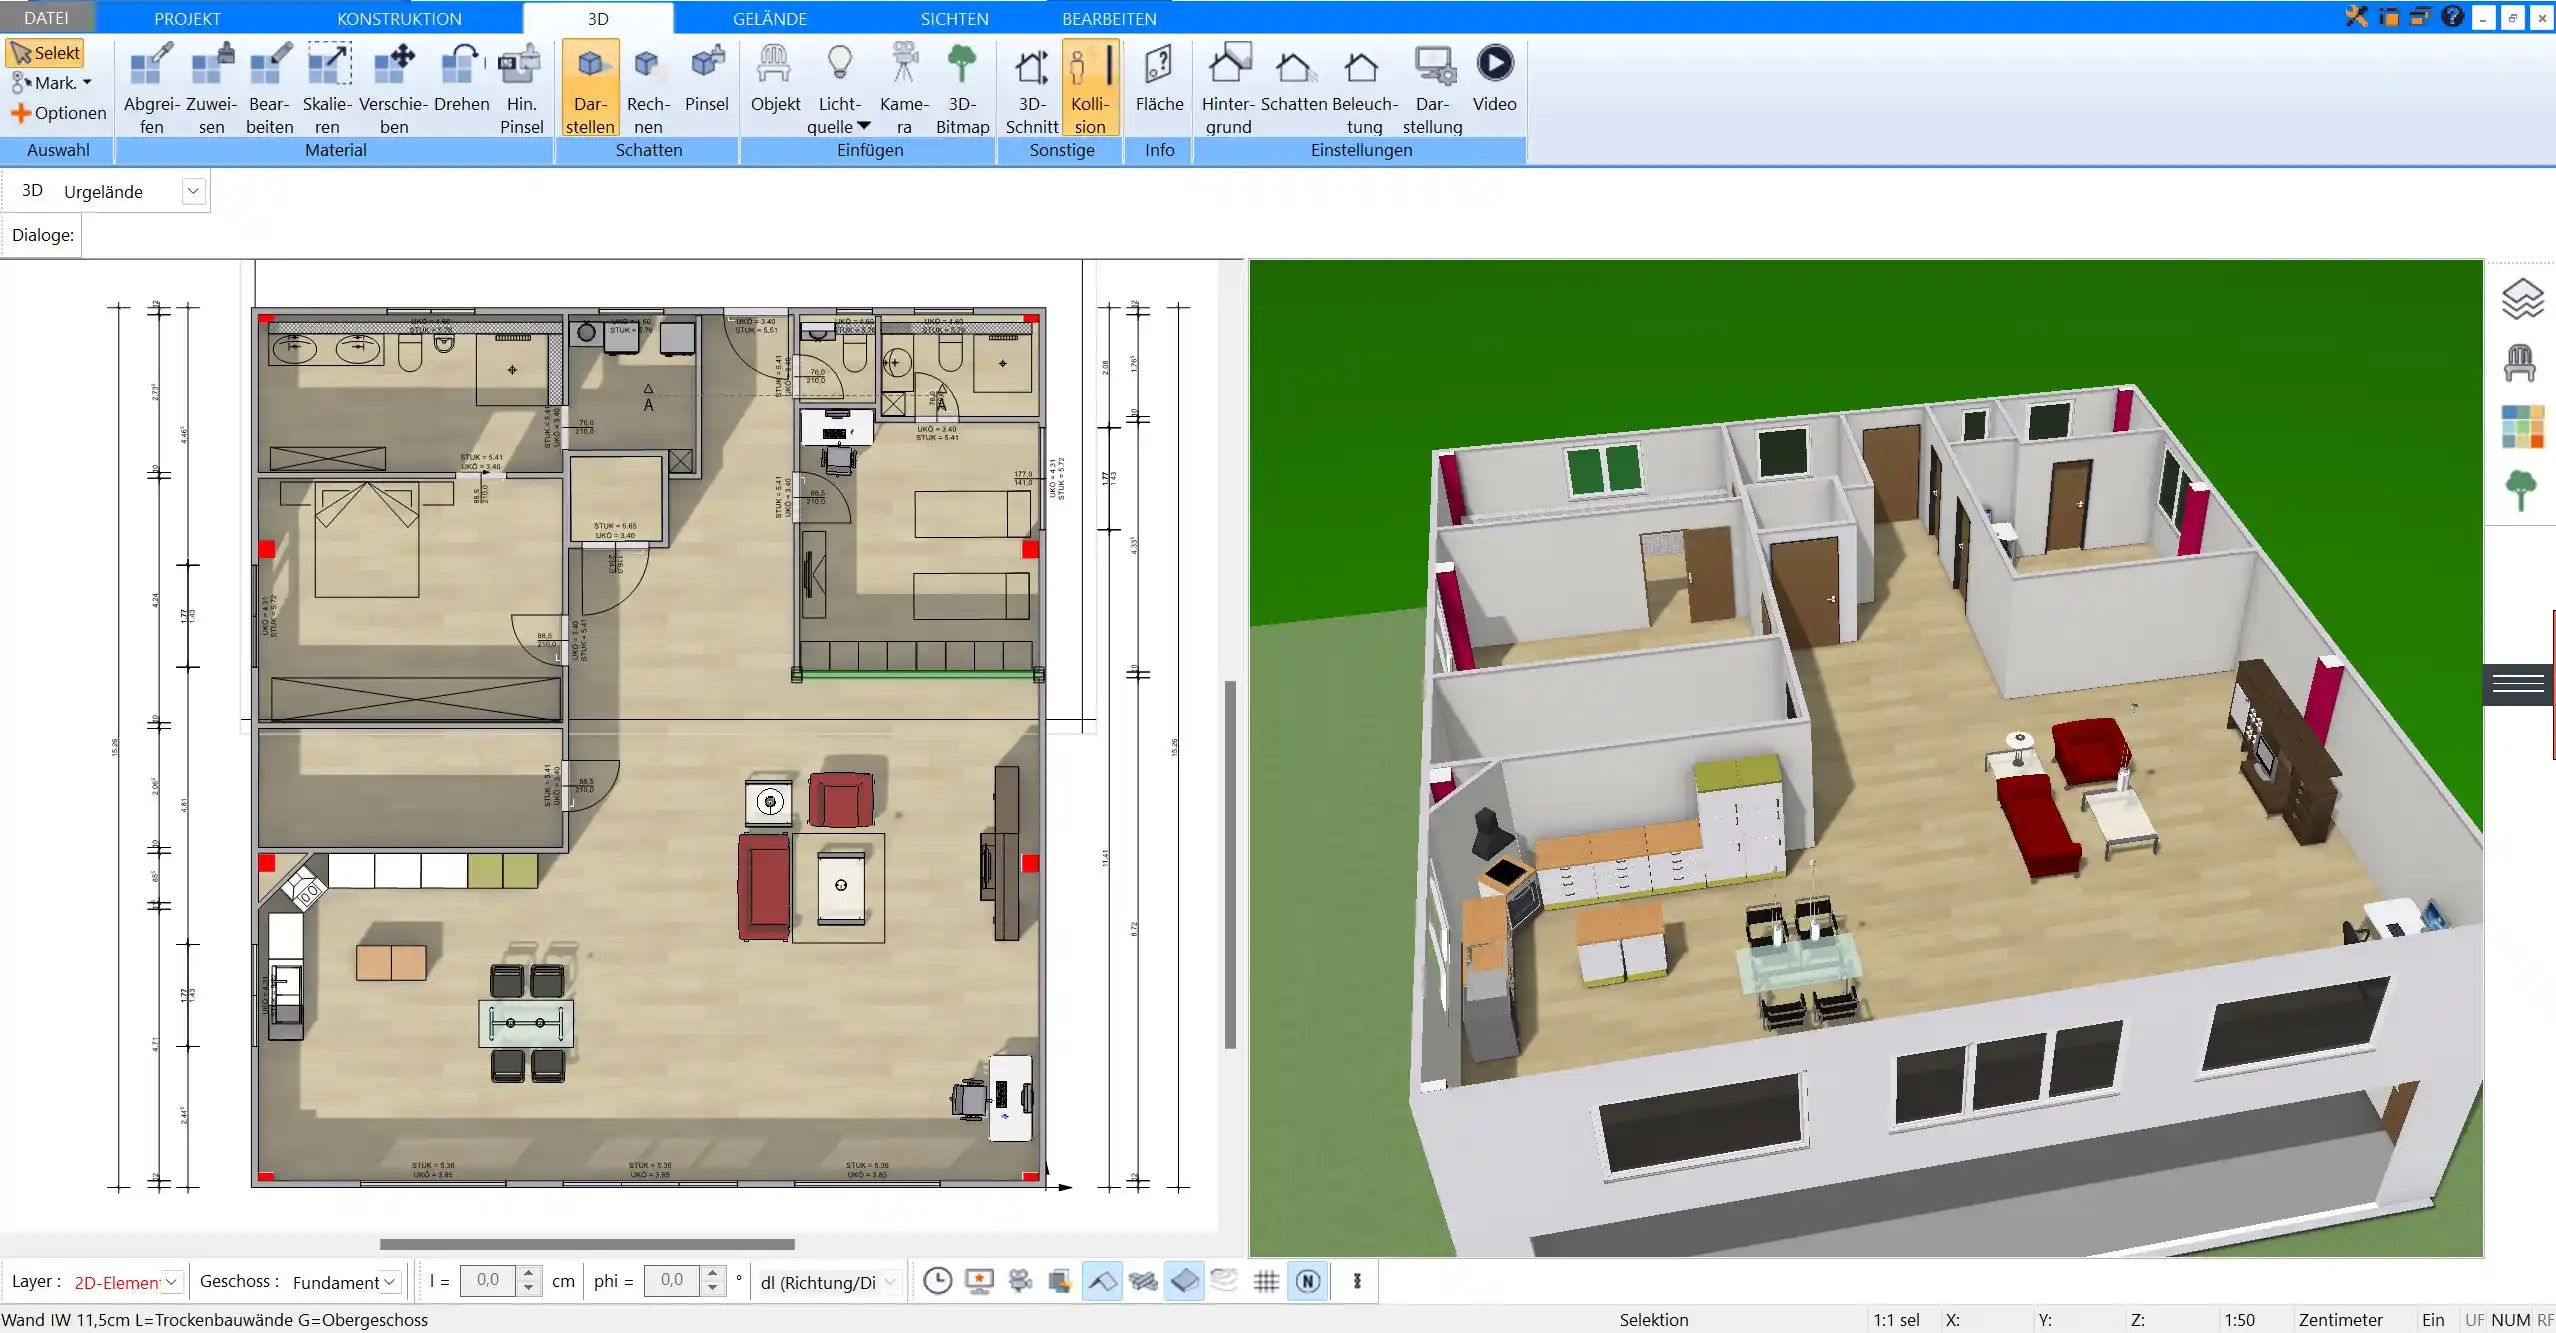Viewport: 2556px width, 1333px height.
Task: Click the clock icon in bottom toolbar
Action: (x=937, y=1281)
